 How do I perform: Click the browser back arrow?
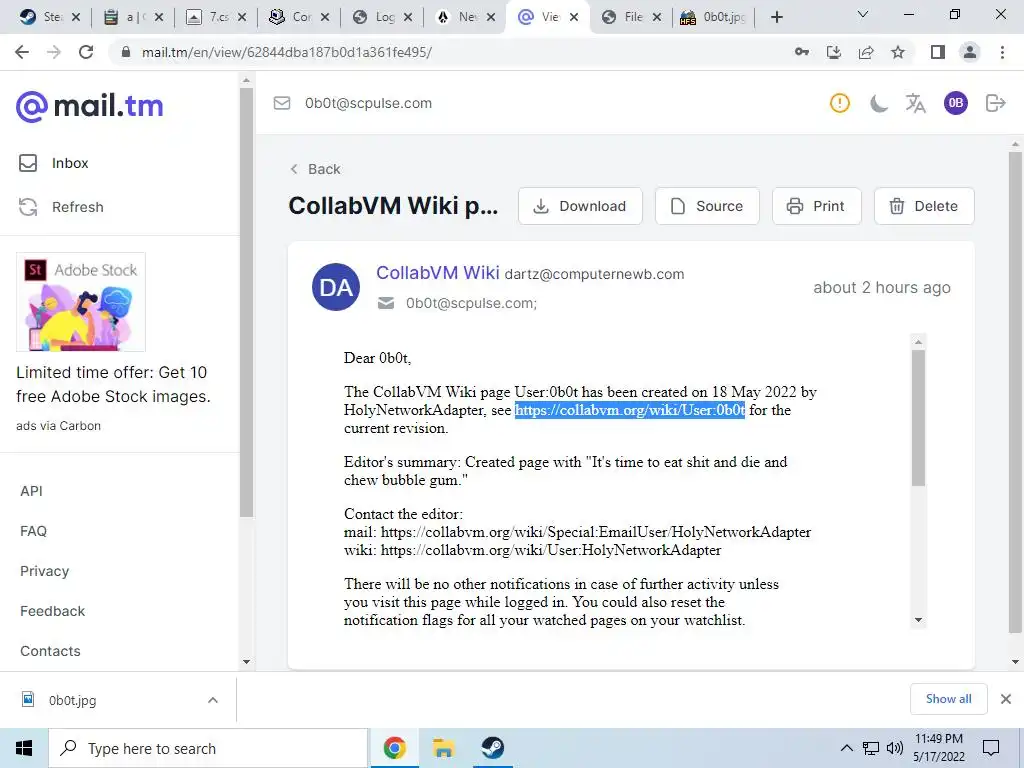tap(22, 52)
